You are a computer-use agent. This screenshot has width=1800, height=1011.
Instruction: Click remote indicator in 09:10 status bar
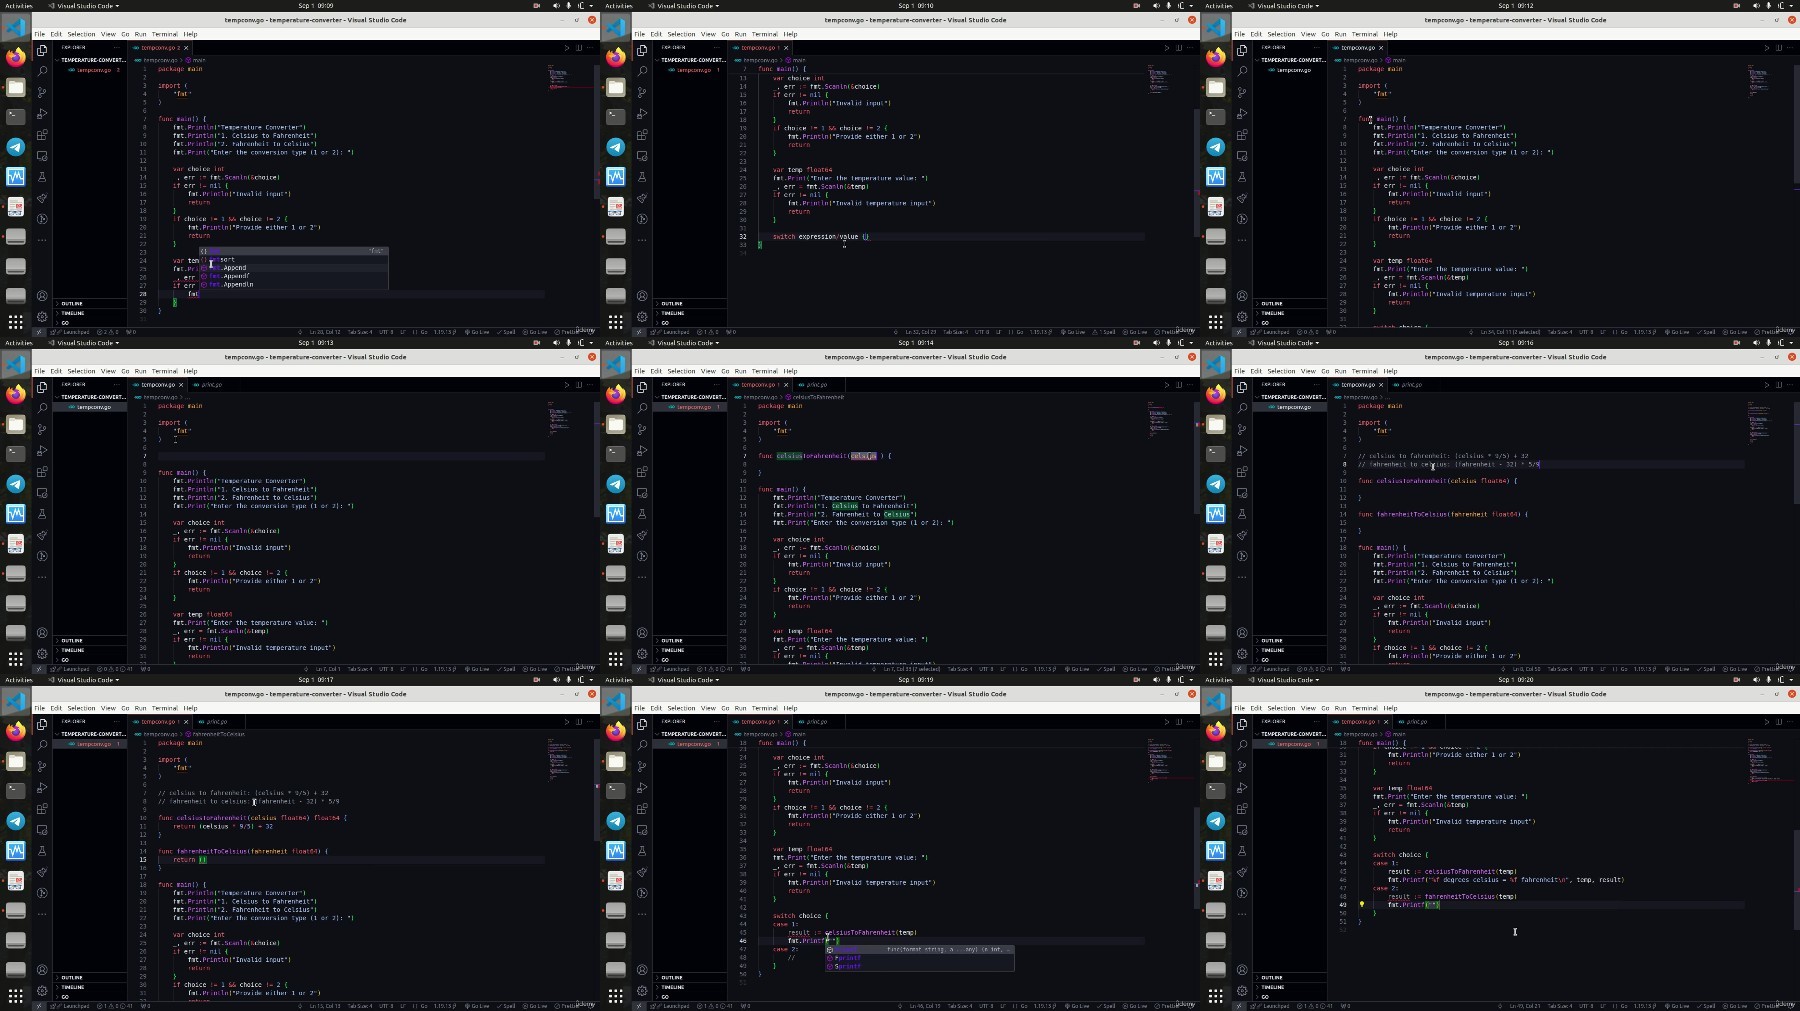[x=641, y=332]
